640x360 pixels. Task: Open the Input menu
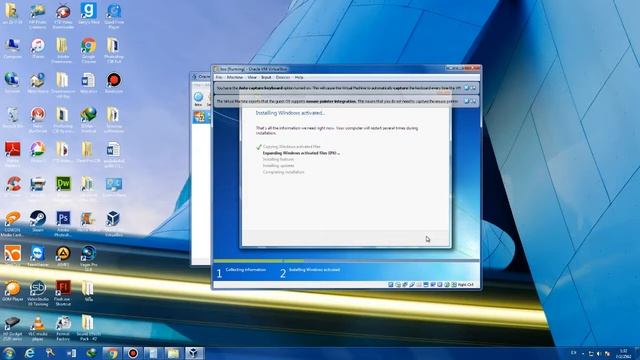point(266,77)
